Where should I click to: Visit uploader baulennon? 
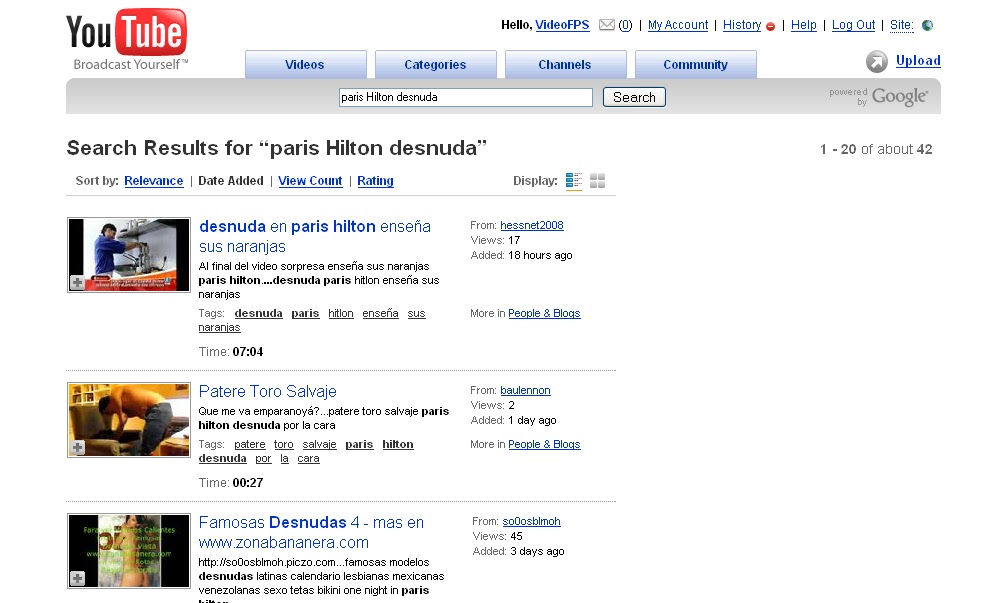[x=525, y=390]
